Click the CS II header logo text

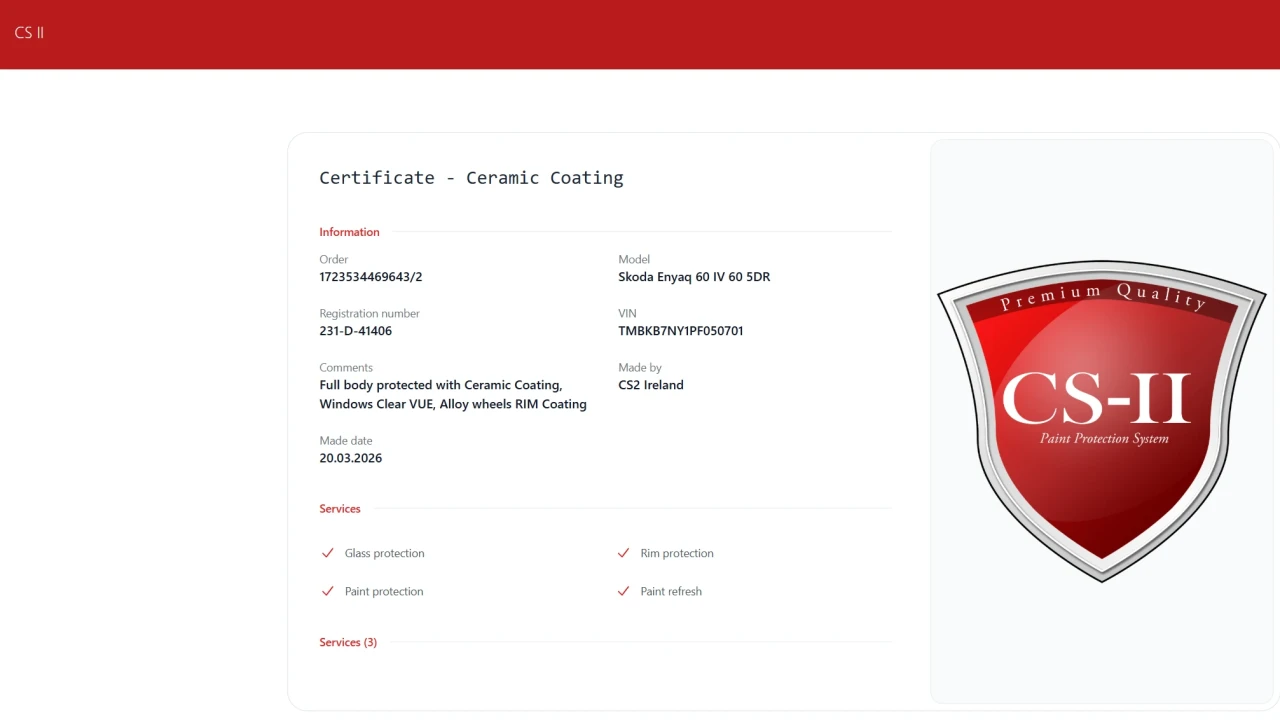[29, 33]
